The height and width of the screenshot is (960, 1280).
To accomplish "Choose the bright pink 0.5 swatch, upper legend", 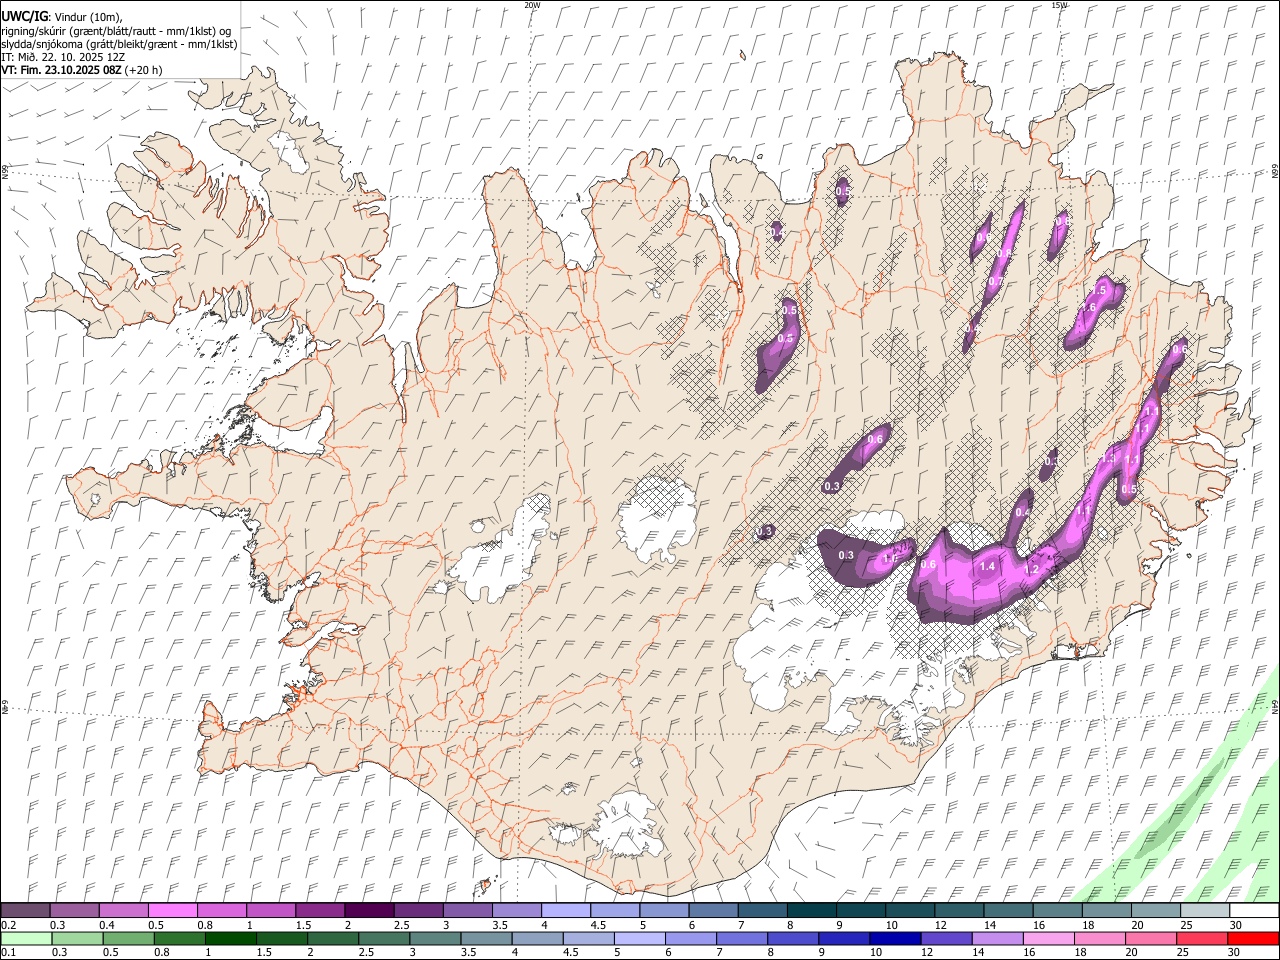I will pos(172,910).
